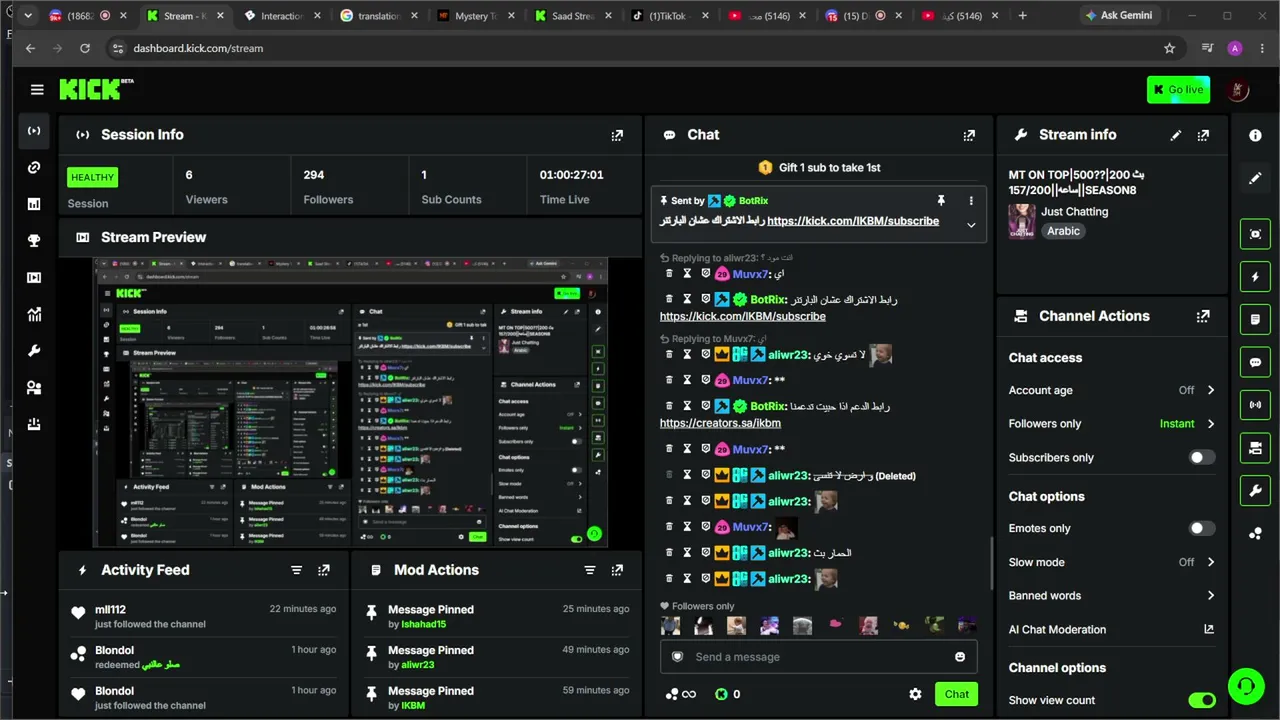Expand Followers only settings
Viewport: 1280px width, 720px height.
1210,424
